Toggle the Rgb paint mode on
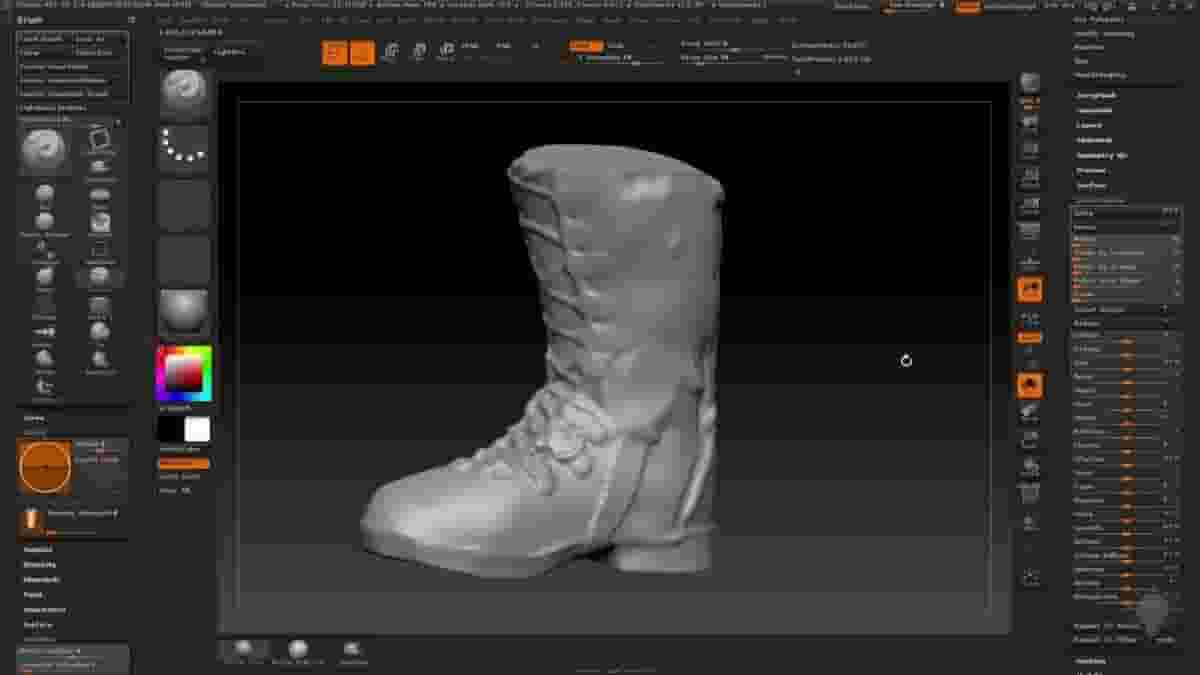Viewport: 1200px width, 675px height. coord(505,46)
